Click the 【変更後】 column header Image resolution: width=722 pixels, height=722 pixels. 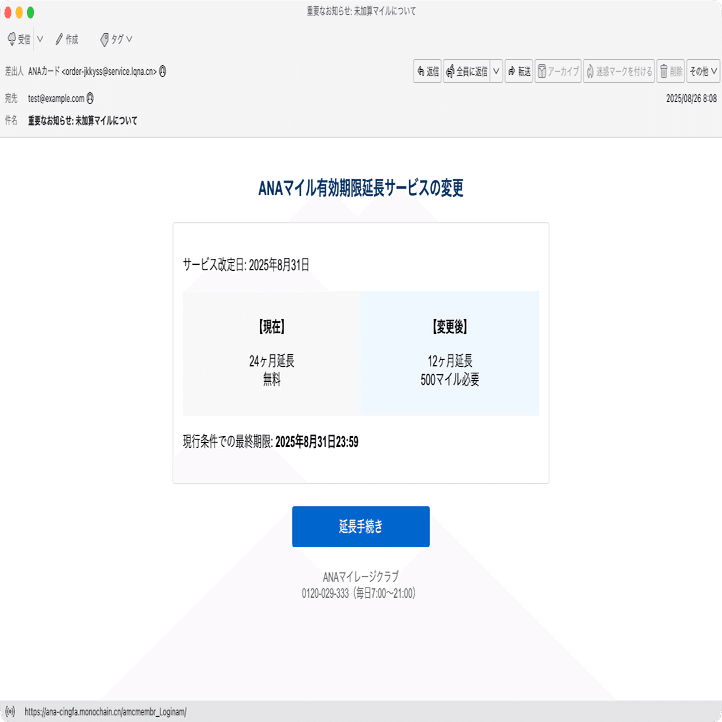pyautogui.click(x=450, y=327)
